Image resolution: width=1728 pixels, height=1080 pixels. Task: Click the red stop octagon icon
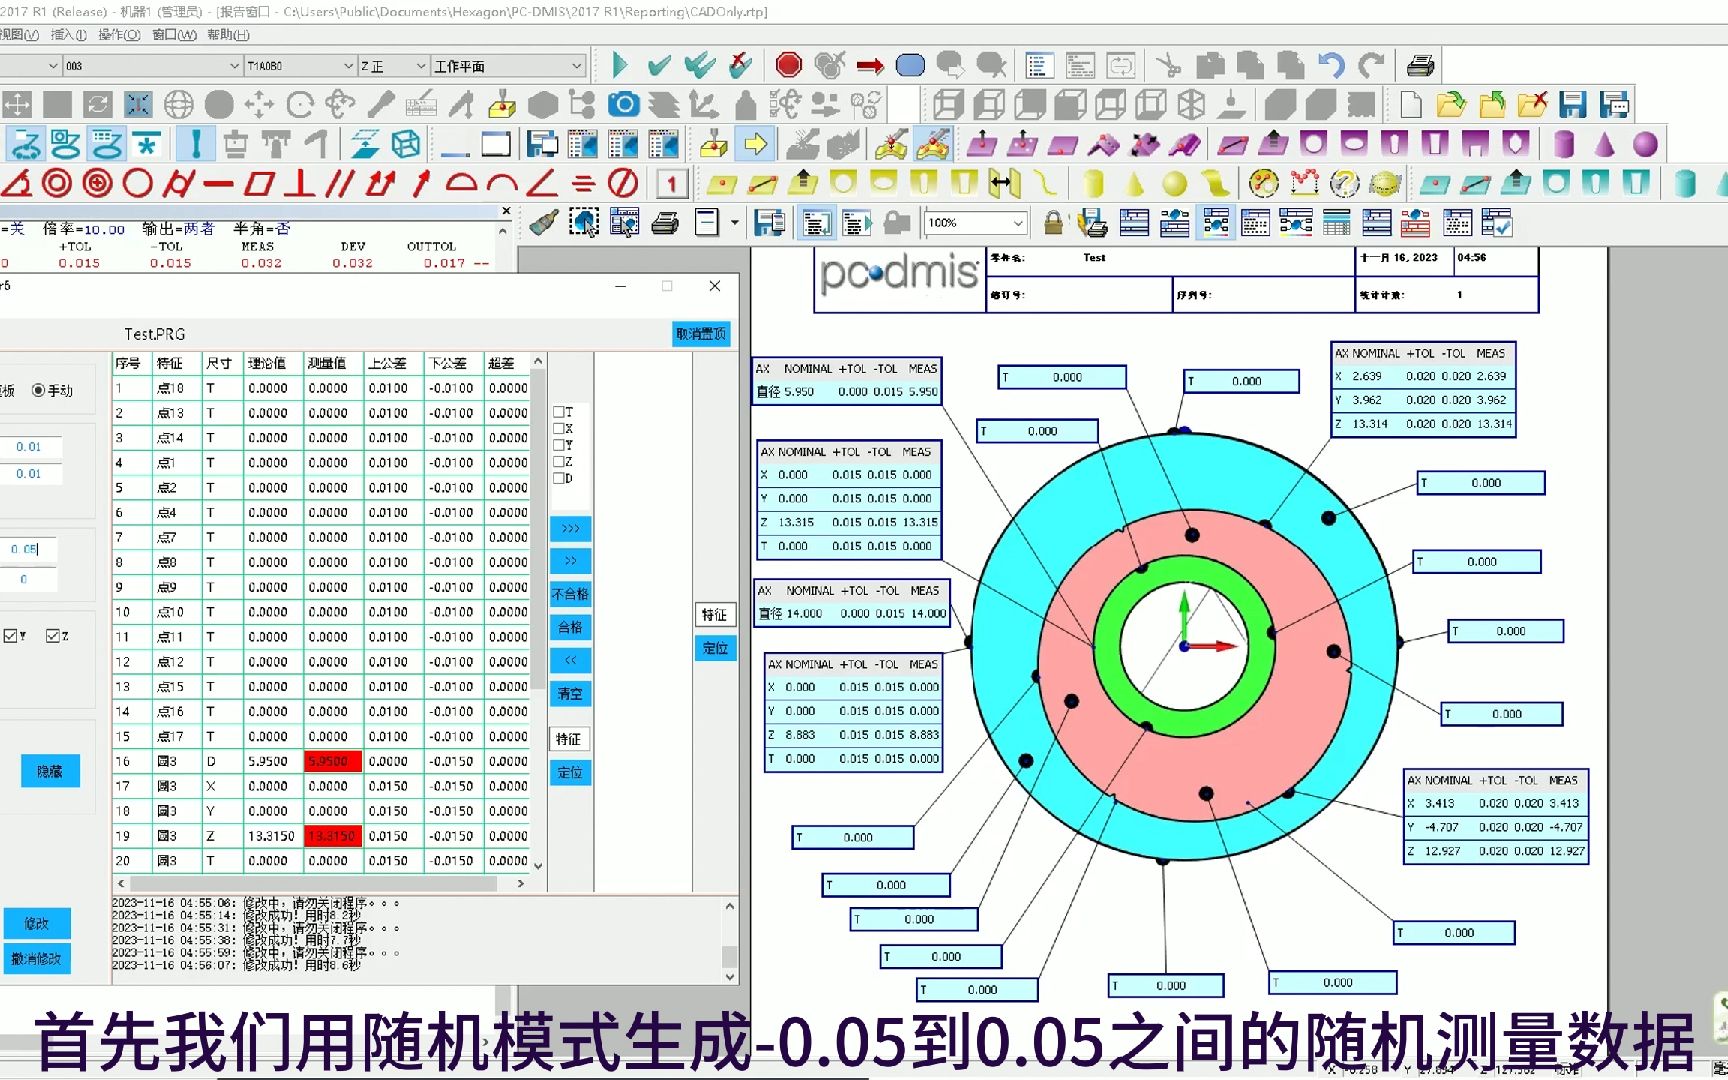click(x=789, y=65)
